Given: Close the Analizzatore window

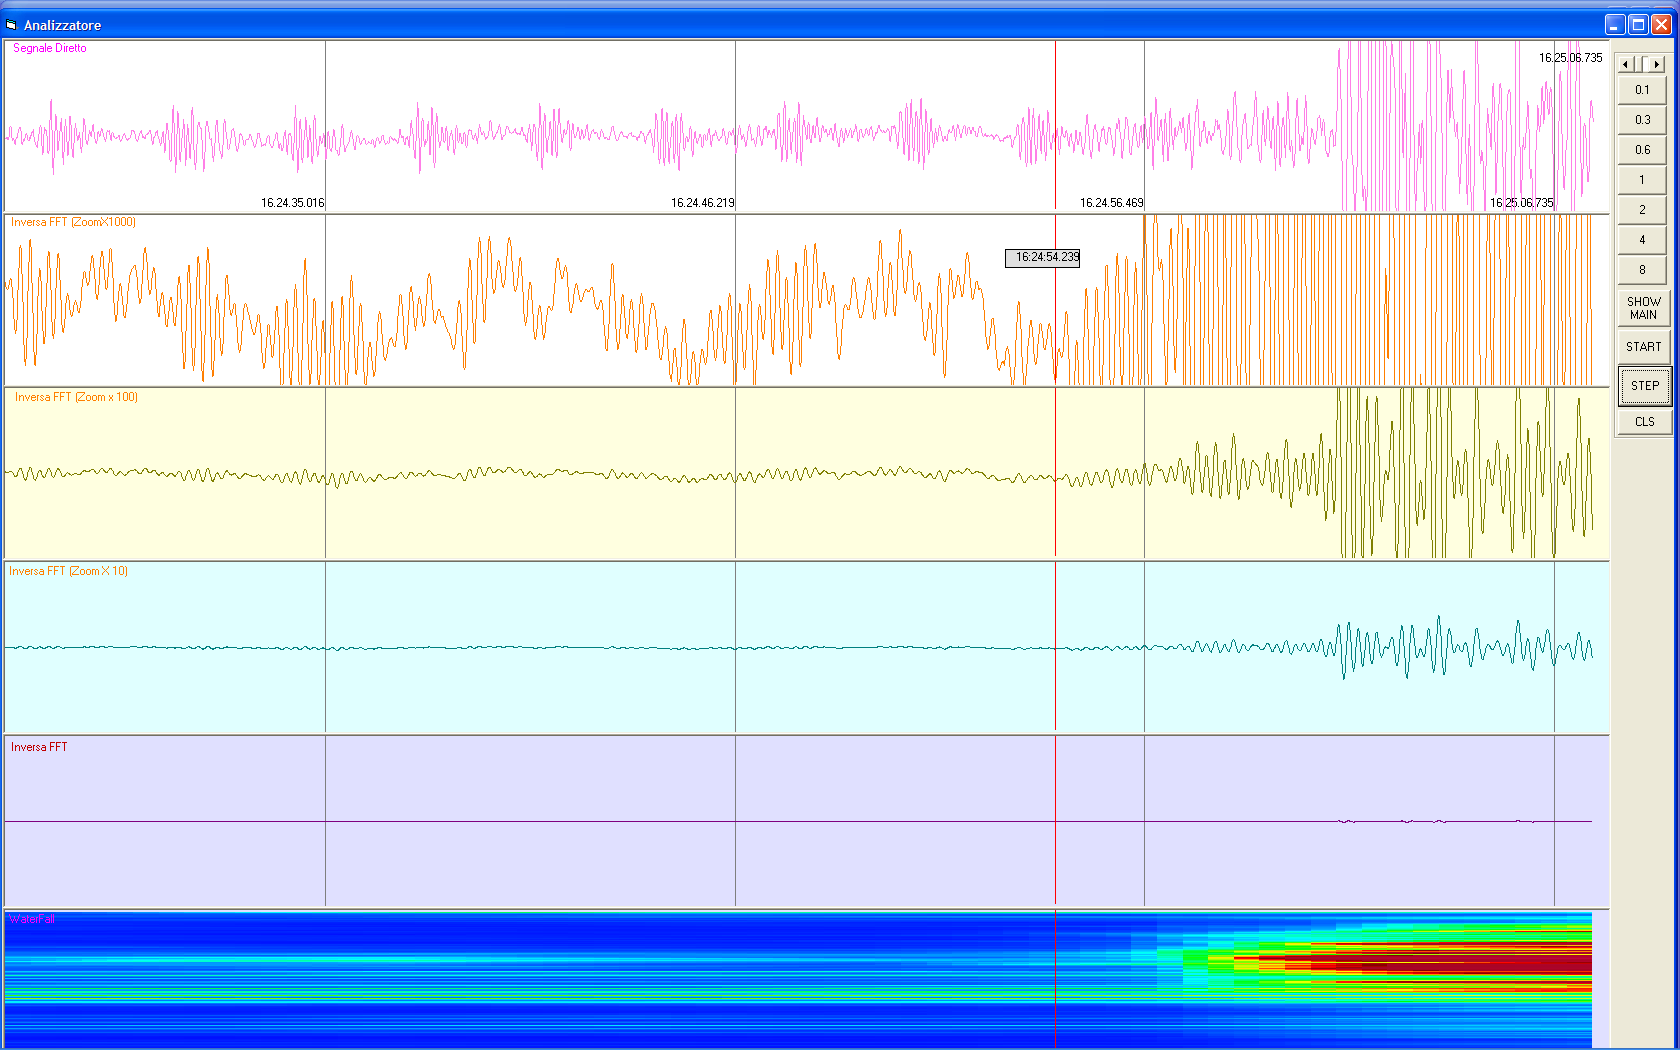Looking at the screenshot, I should [1661, 25].
